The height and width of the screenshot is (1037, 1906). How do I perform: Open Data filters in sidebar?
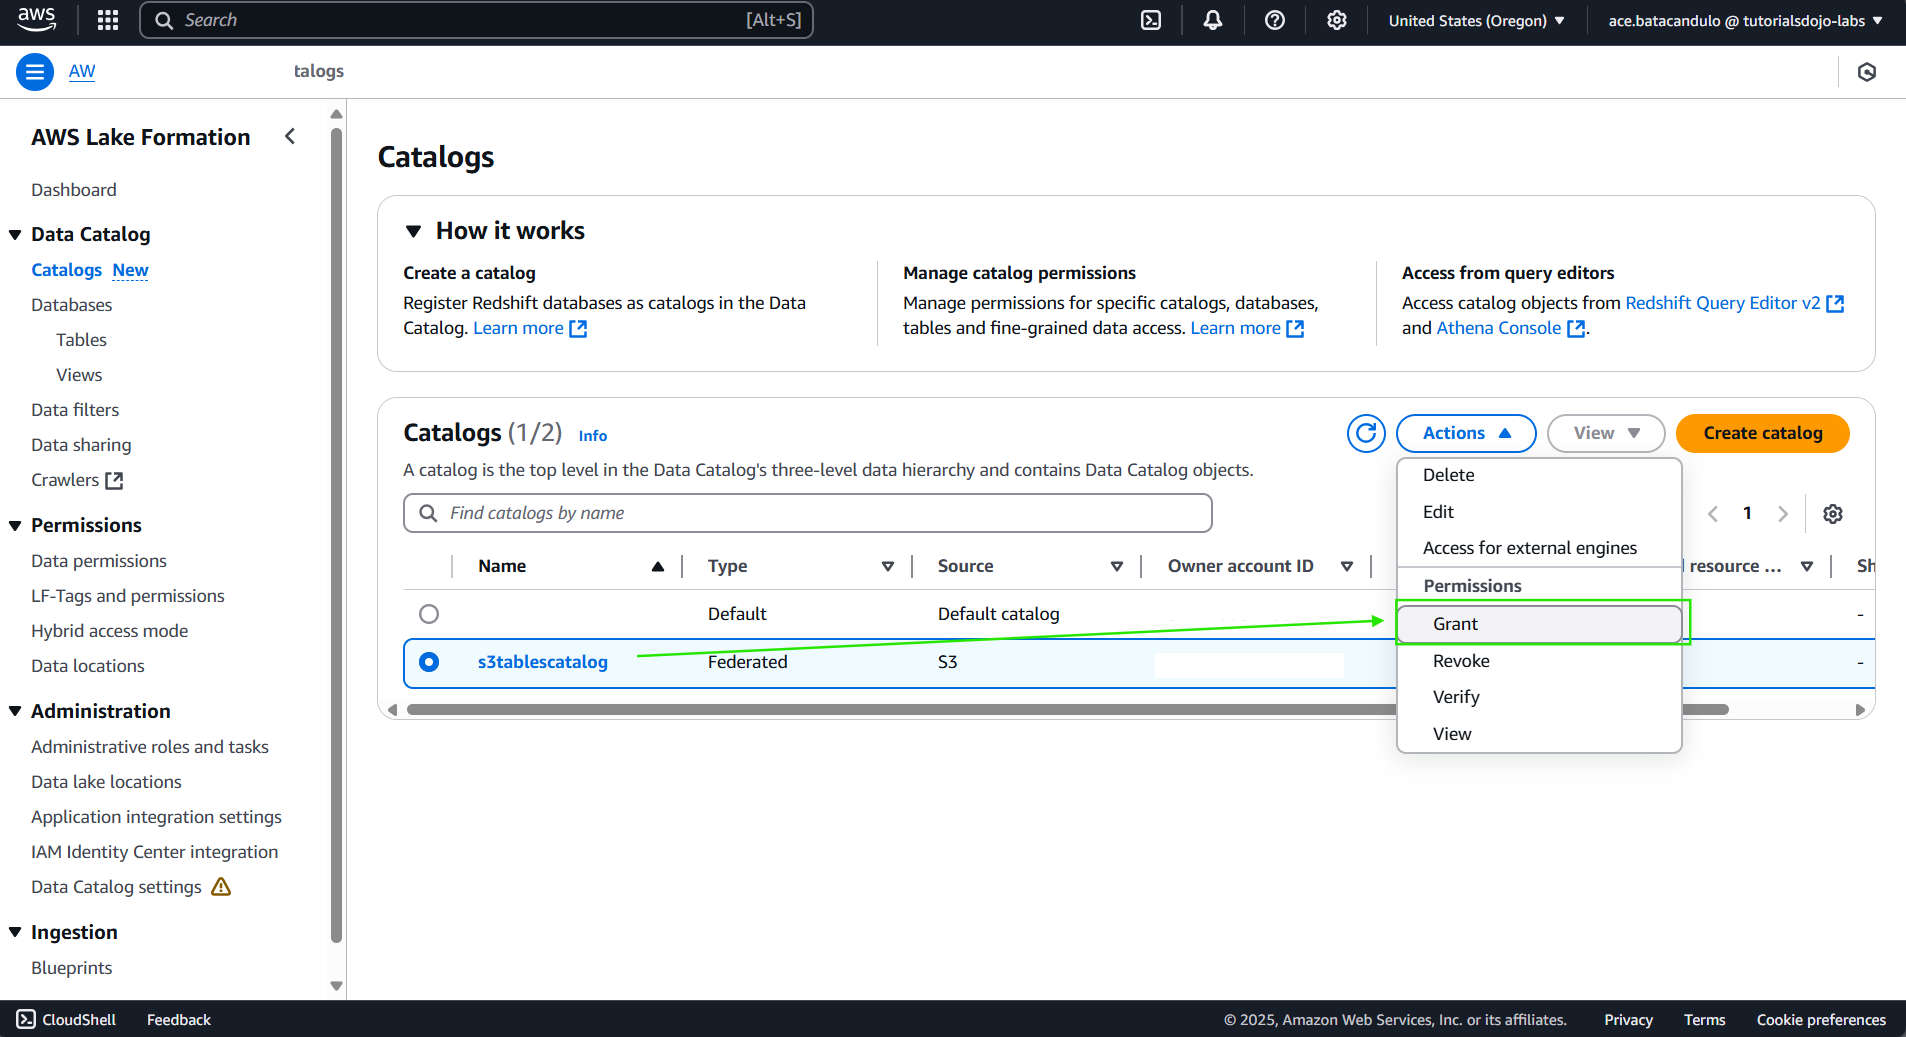pyautogui.click(x=75, y=410)
